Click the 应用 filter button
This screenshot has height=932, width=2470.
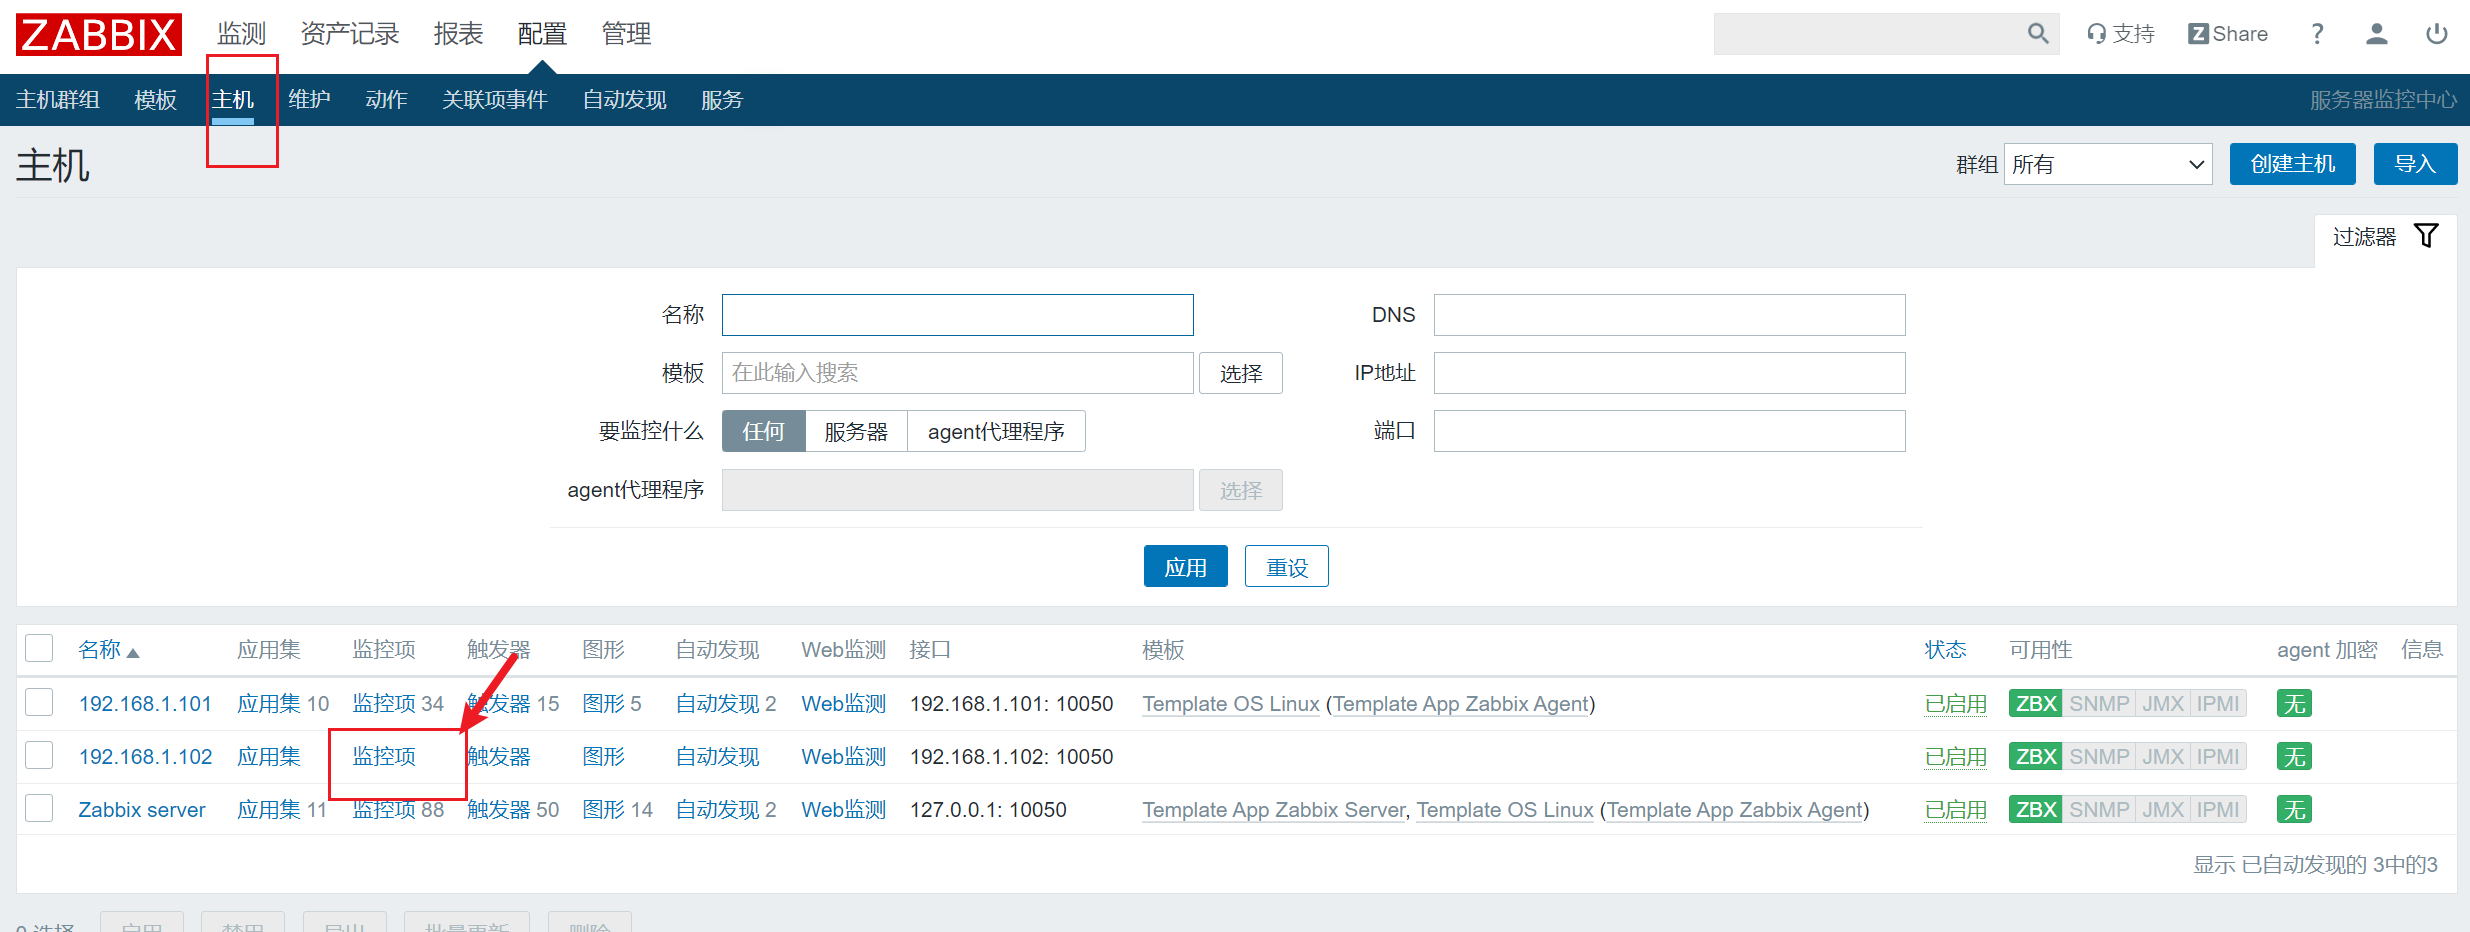(1186, 567)
